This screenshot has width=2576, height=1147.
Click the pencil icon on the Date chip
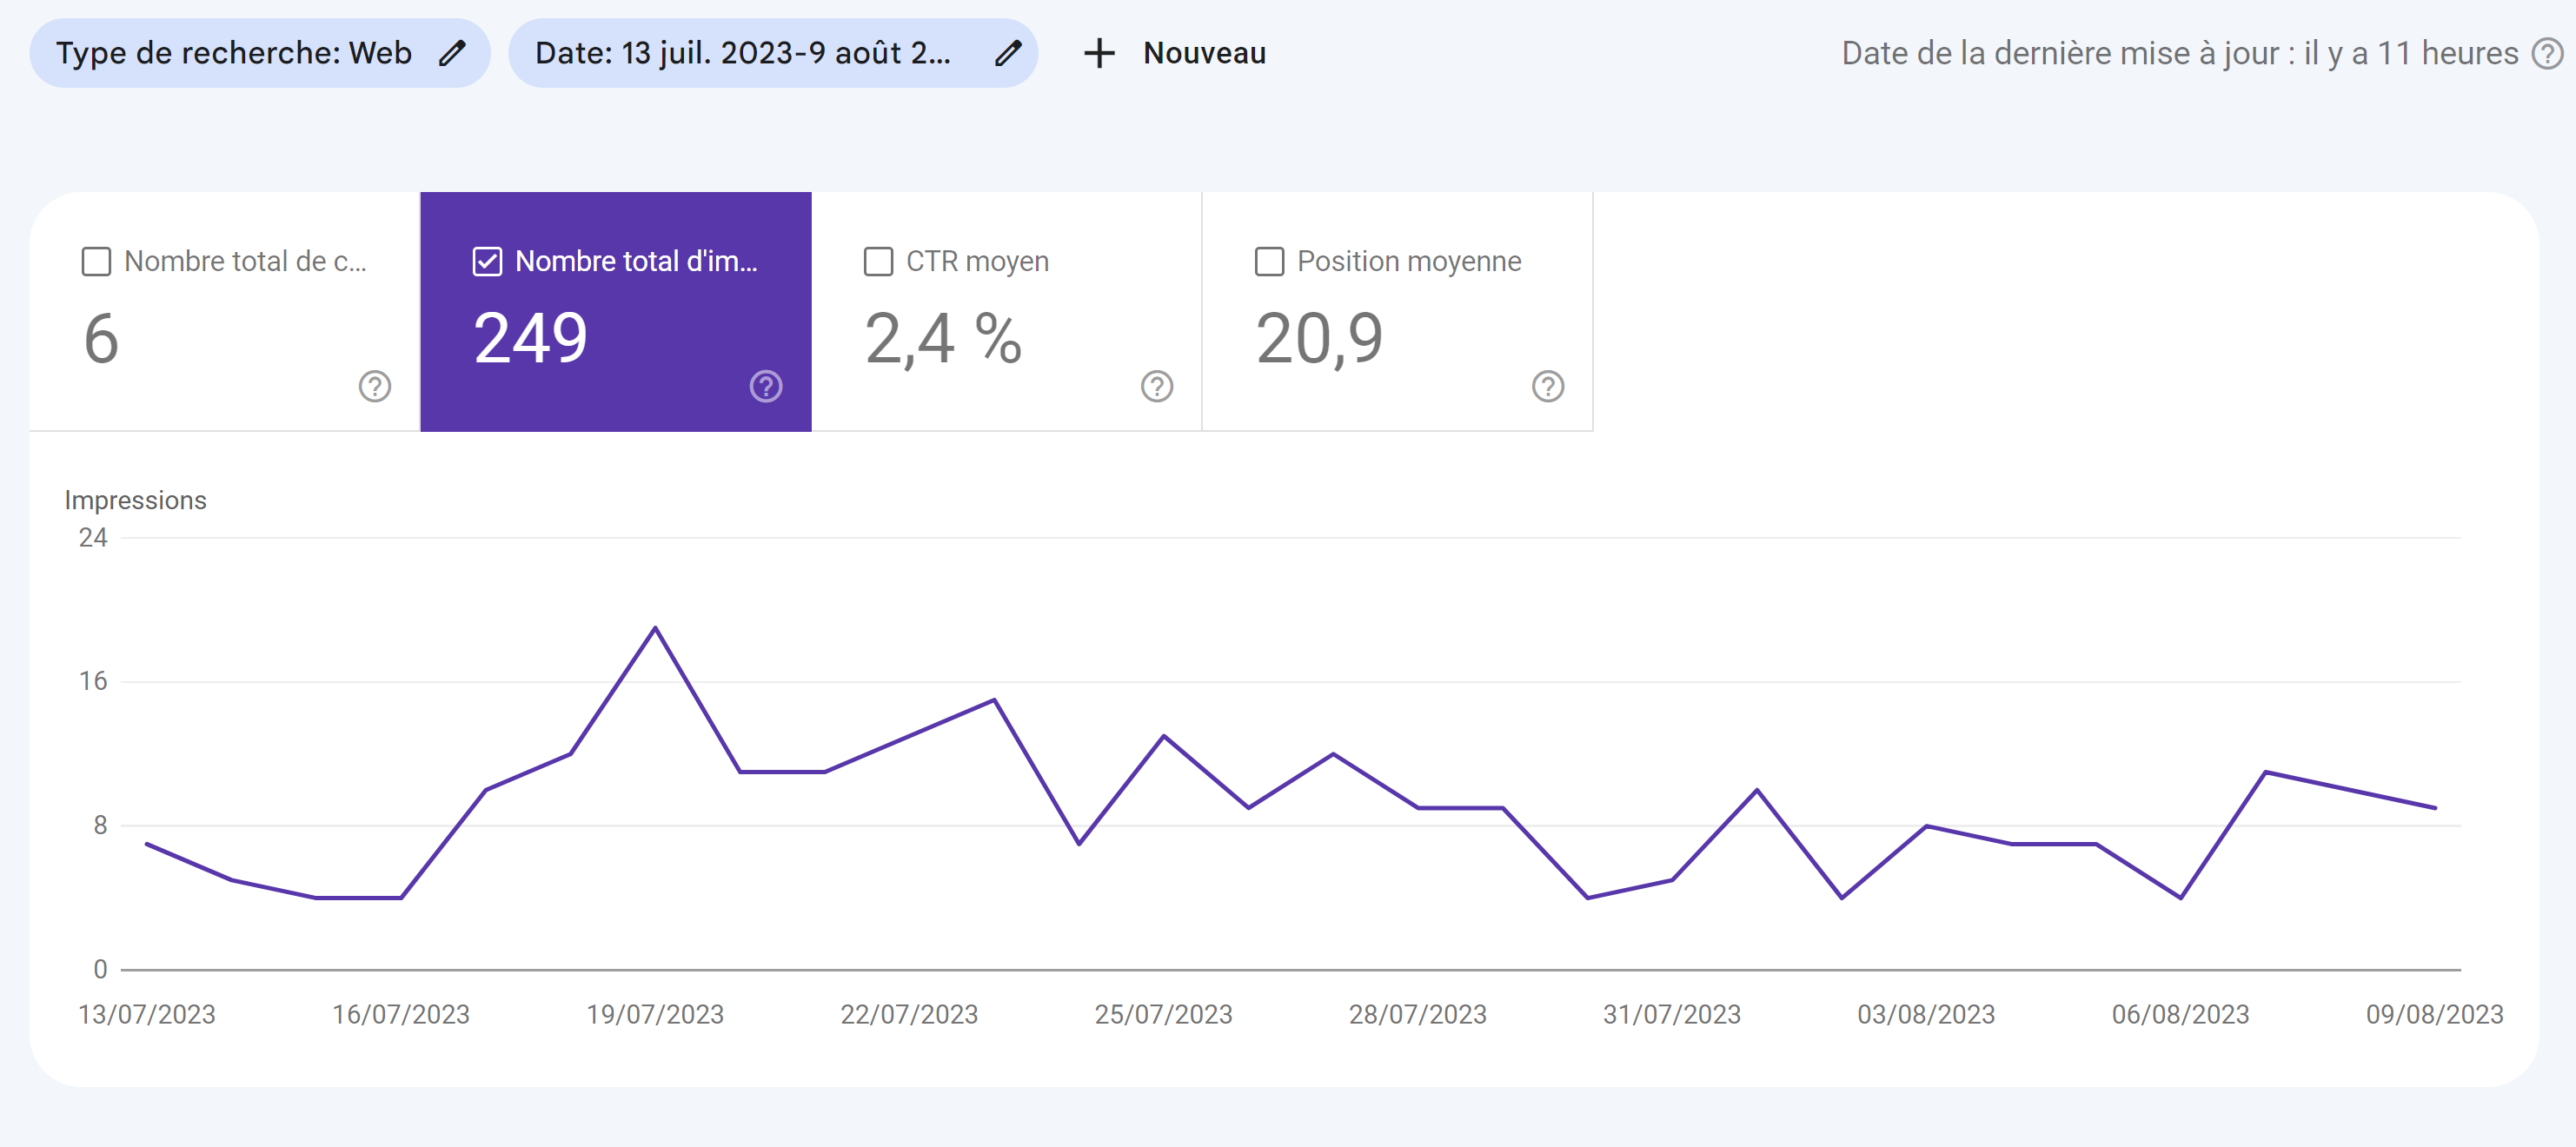point(1008,53)
